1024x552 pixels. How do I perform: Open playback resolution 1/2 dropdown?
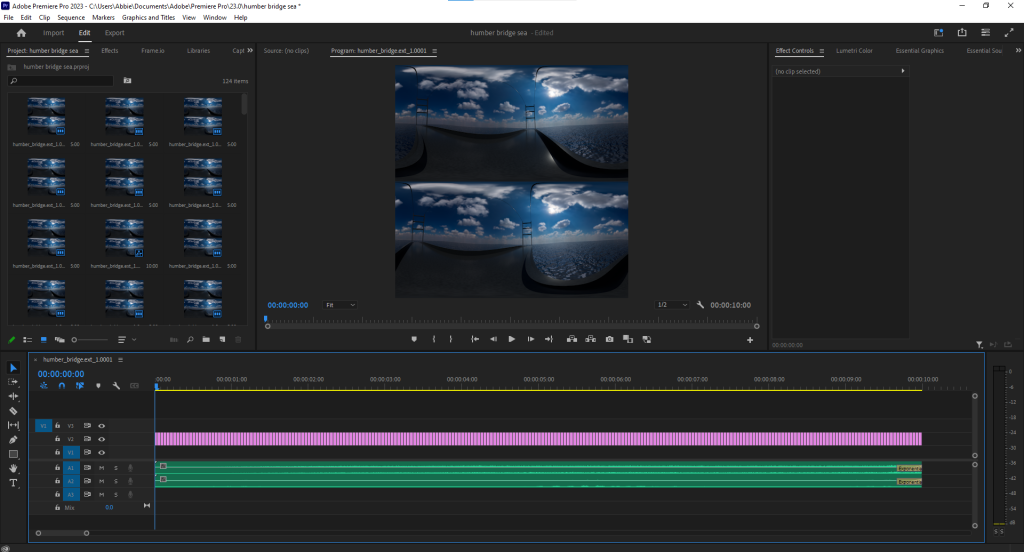pos(672,304)
